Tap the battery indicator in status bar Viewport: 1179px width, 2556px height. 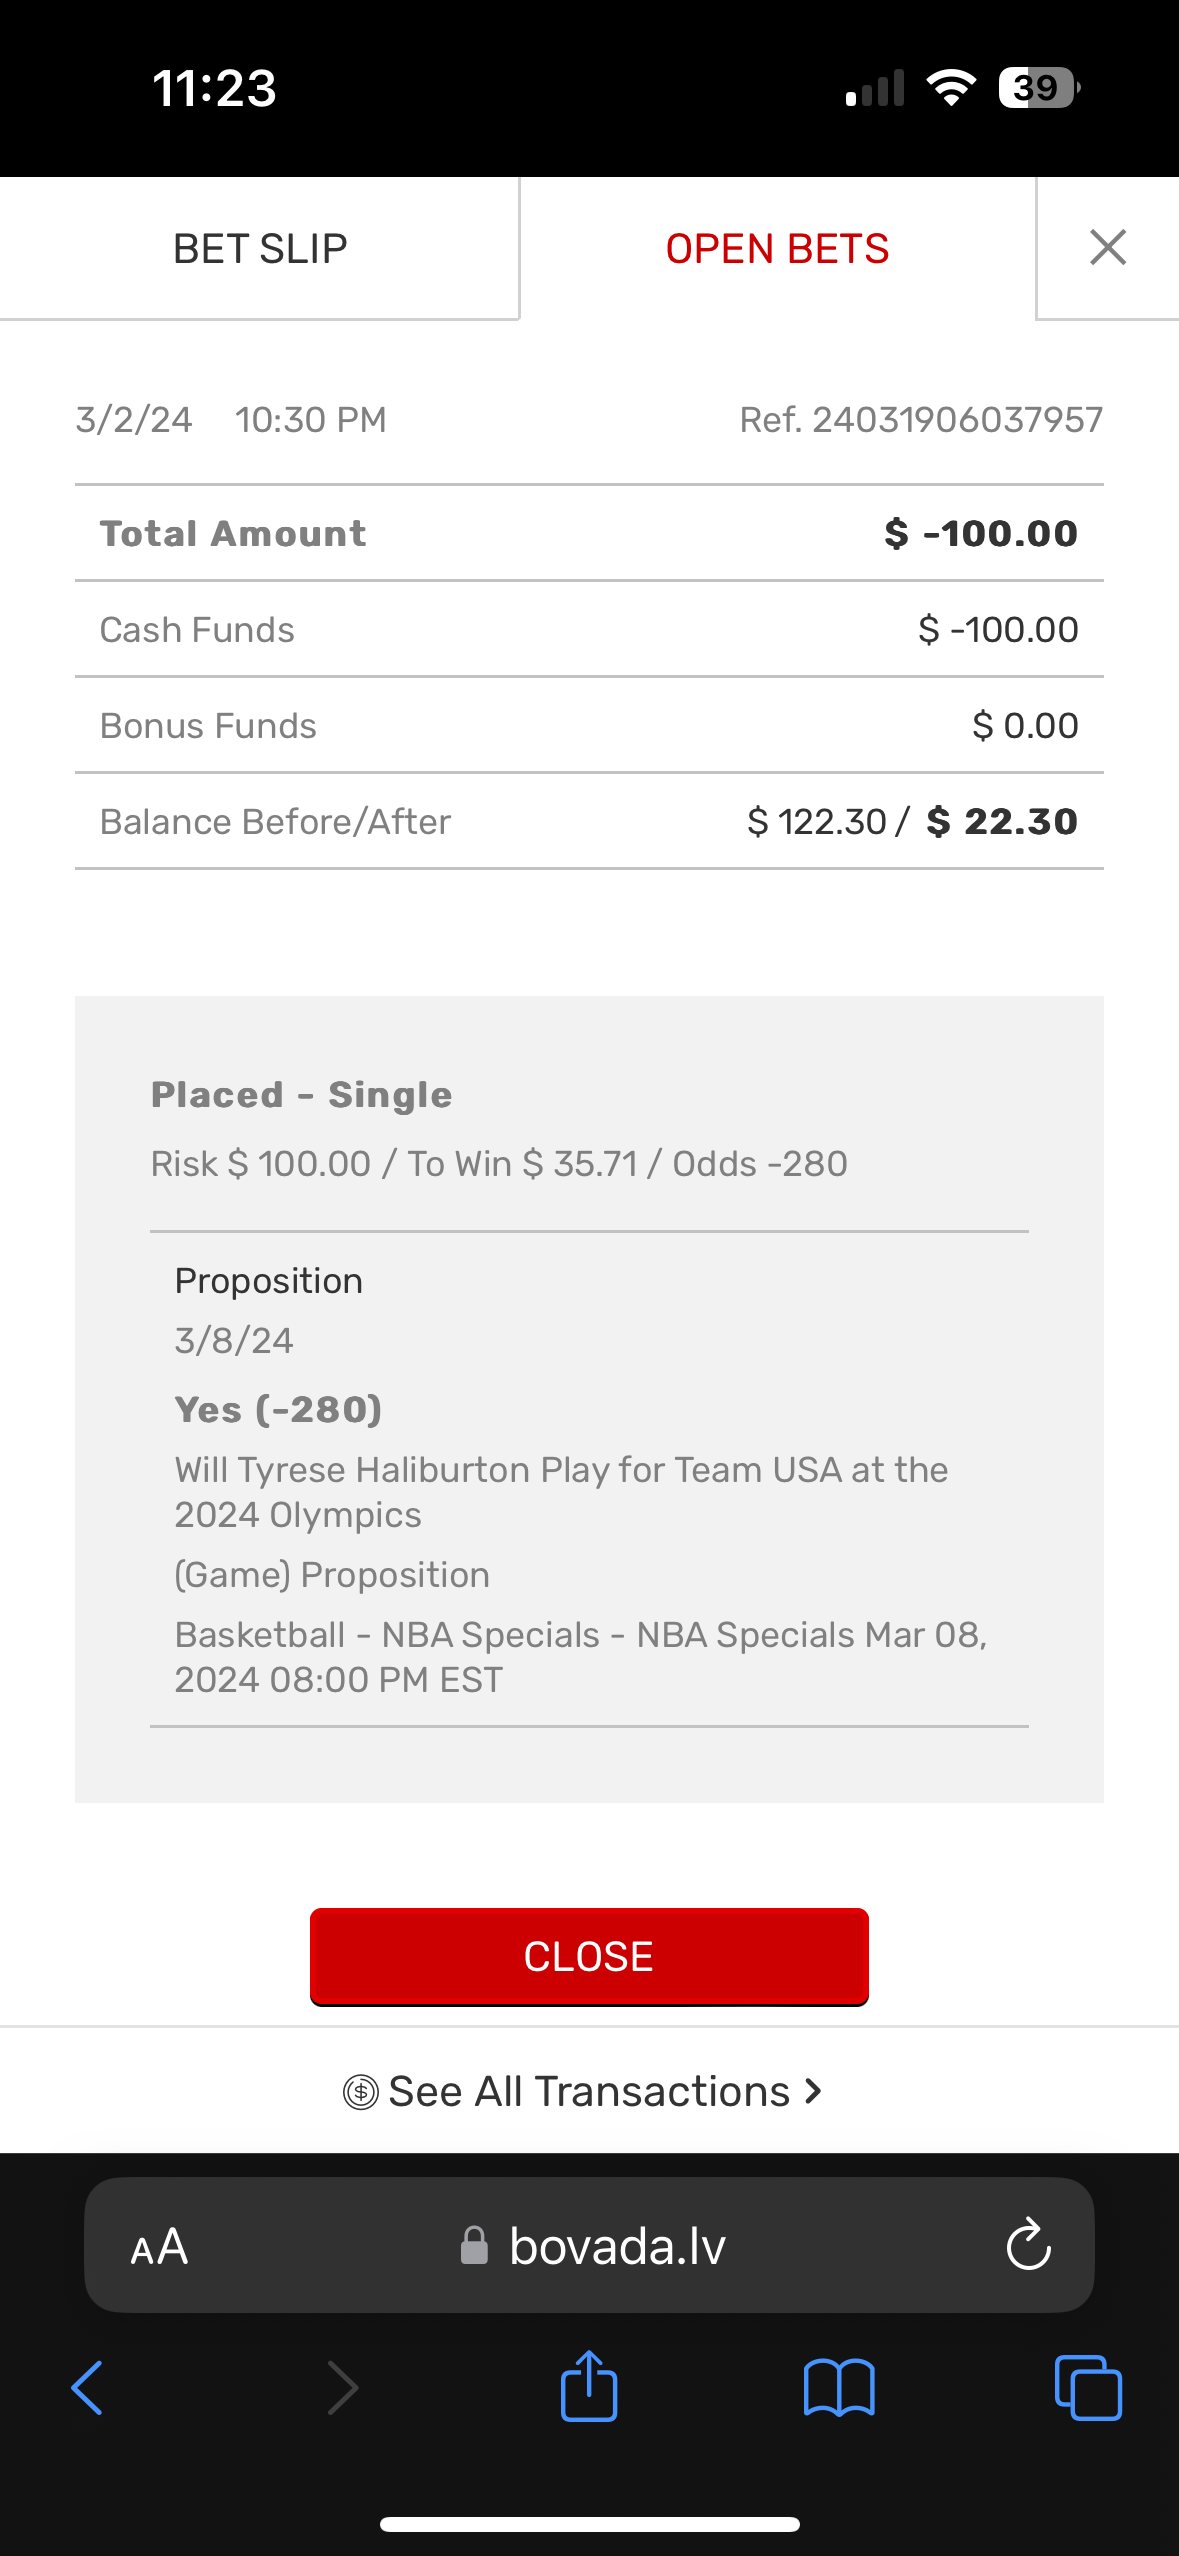point(1038,88)
